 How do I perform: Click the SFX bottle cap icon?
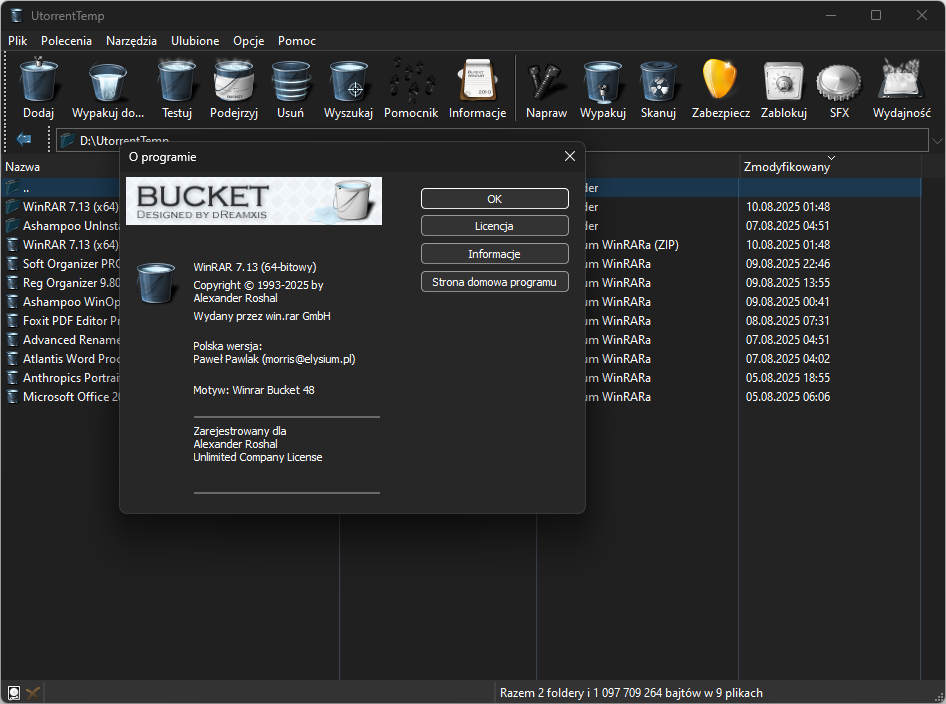tap(839, 81)
